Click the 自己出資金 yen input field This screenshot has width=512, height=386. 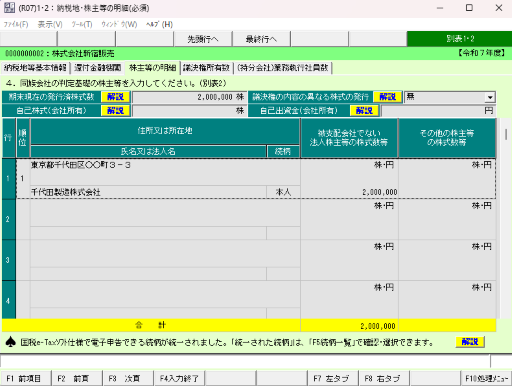pyautogui.click(x=438, y=111)
